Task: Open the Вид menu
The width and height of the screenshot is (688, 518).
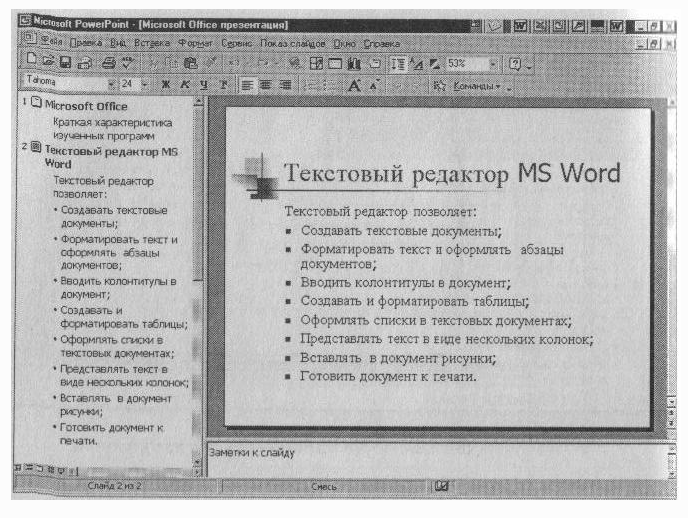Action: click(x=118, y=43)
